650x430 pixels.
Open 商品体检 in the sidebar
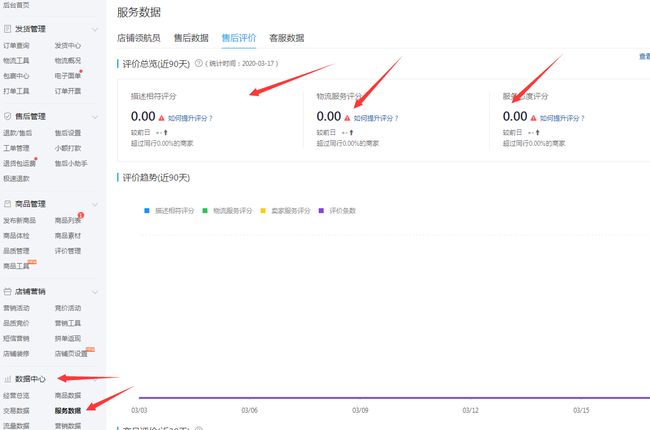click(x=16, y=236)
